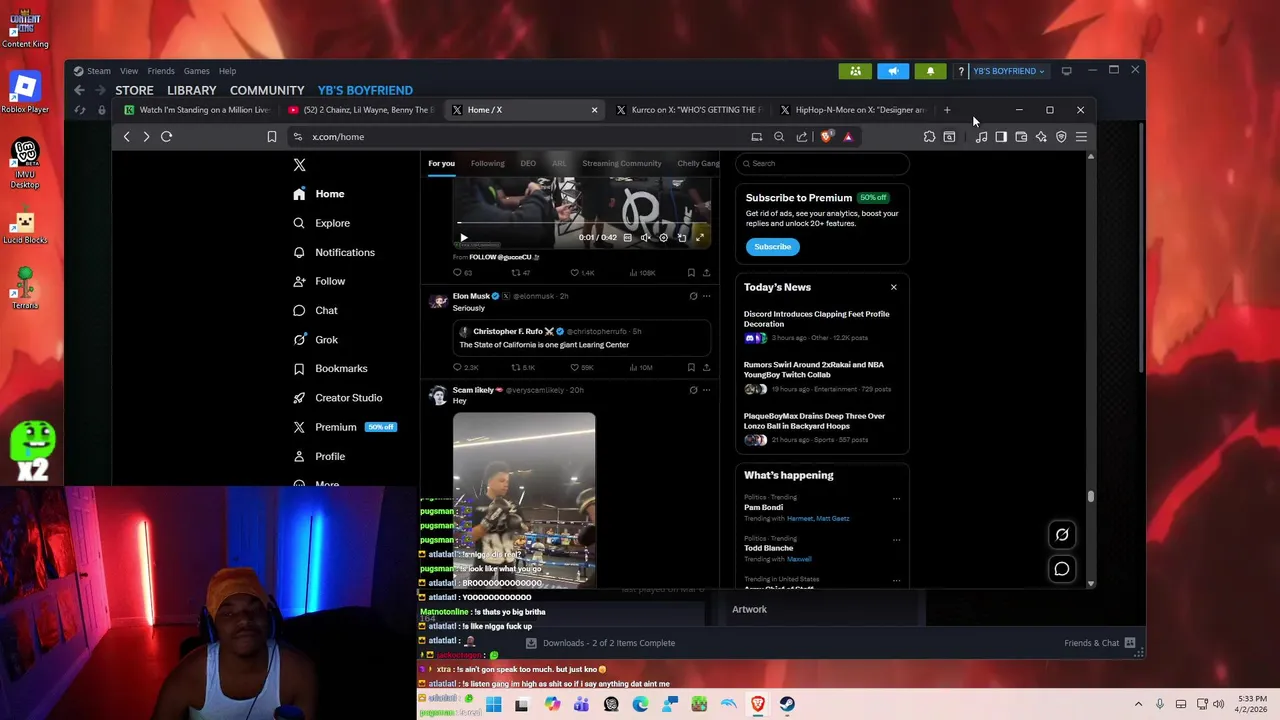Play the video in the top post
The image size is (1280, 720).
(x=463, y=238)
